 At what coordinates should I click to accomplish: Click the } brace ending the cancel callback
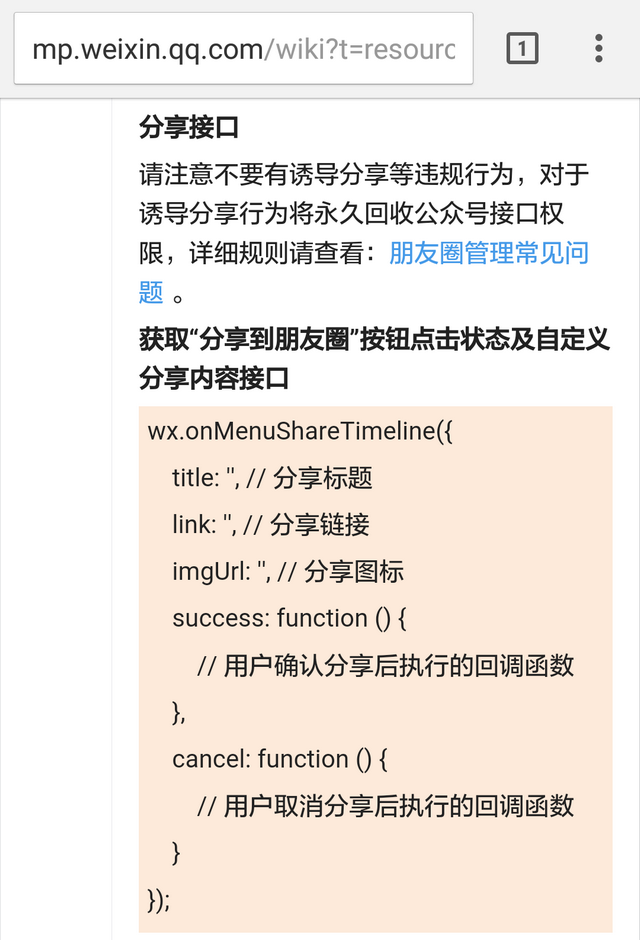177,853
